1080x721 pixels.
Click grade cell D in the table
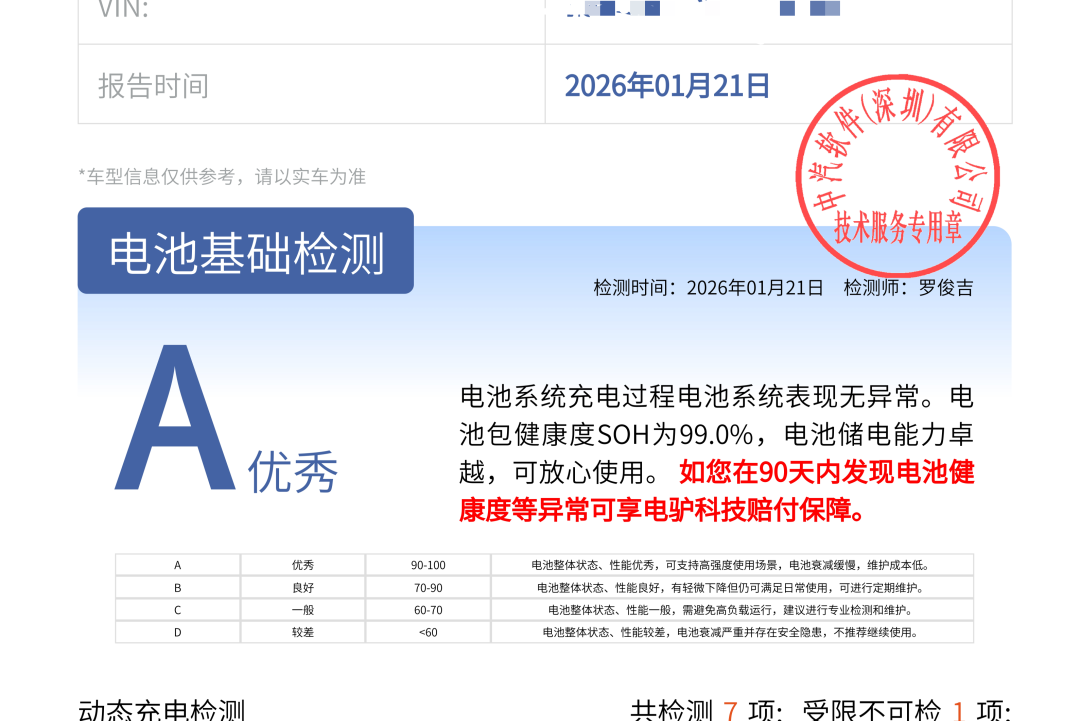pyautogui.click(x=178, y=632)
